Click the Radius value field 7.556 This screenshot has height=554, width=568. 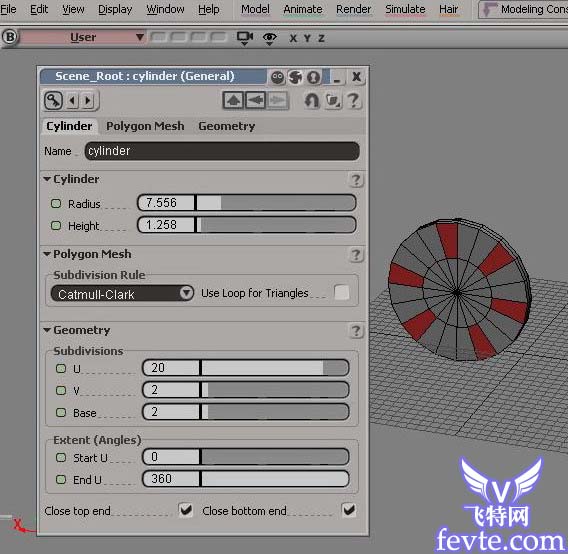167,203
